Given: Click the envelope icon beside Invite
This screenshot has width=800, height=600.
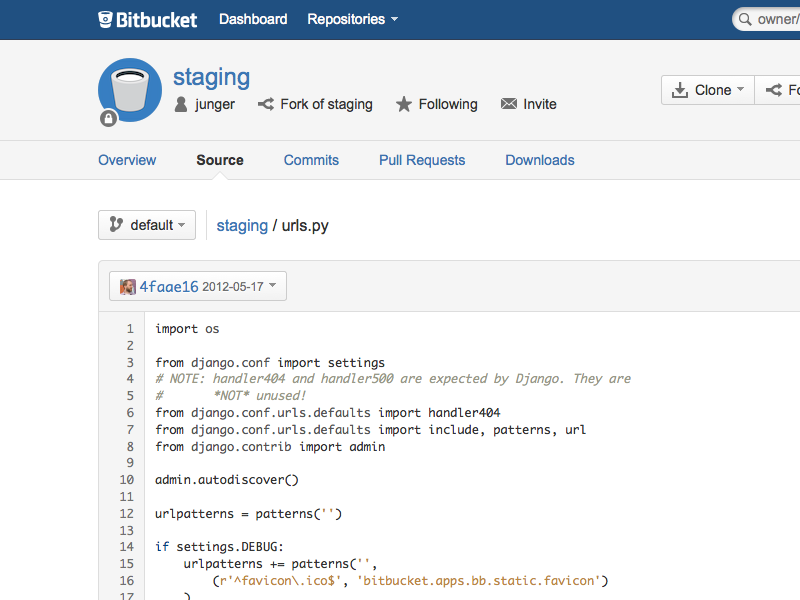Looking at the screenshot, I should (508, 104).
